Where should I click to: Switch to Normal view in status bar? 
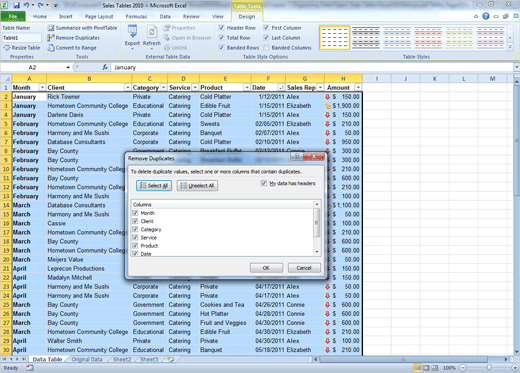point(418,368)
